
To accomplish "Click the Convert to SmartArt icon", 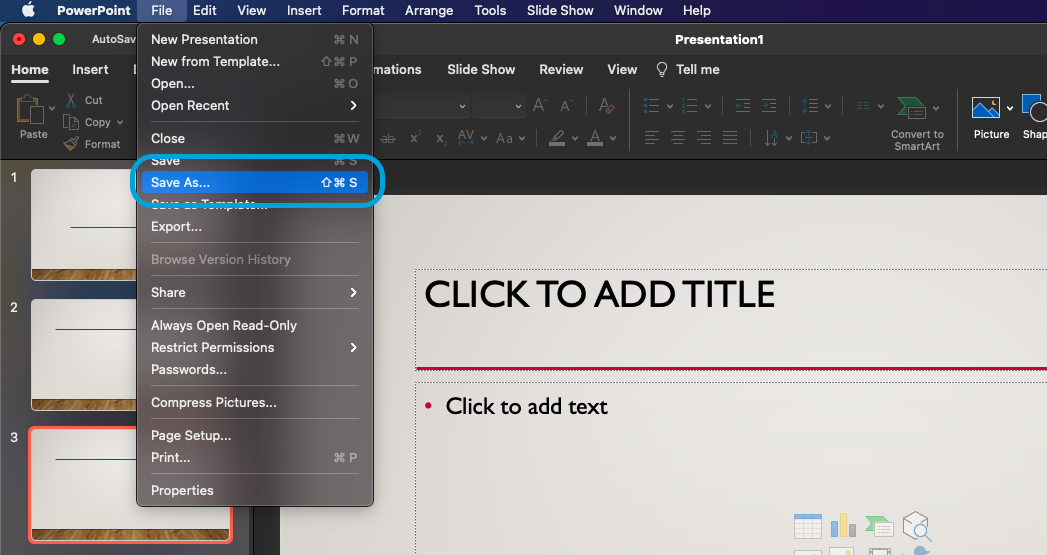I will coord(911,108).
